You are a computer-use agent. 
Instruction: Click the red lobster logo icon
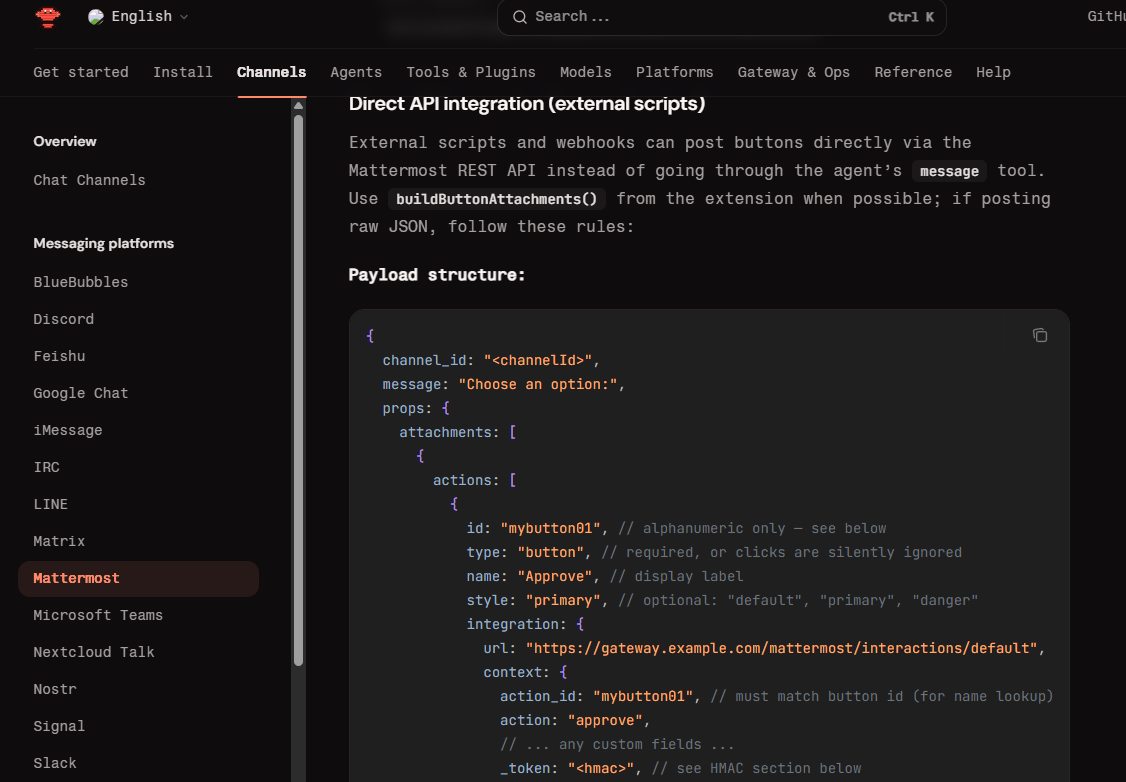pos(48,17)
